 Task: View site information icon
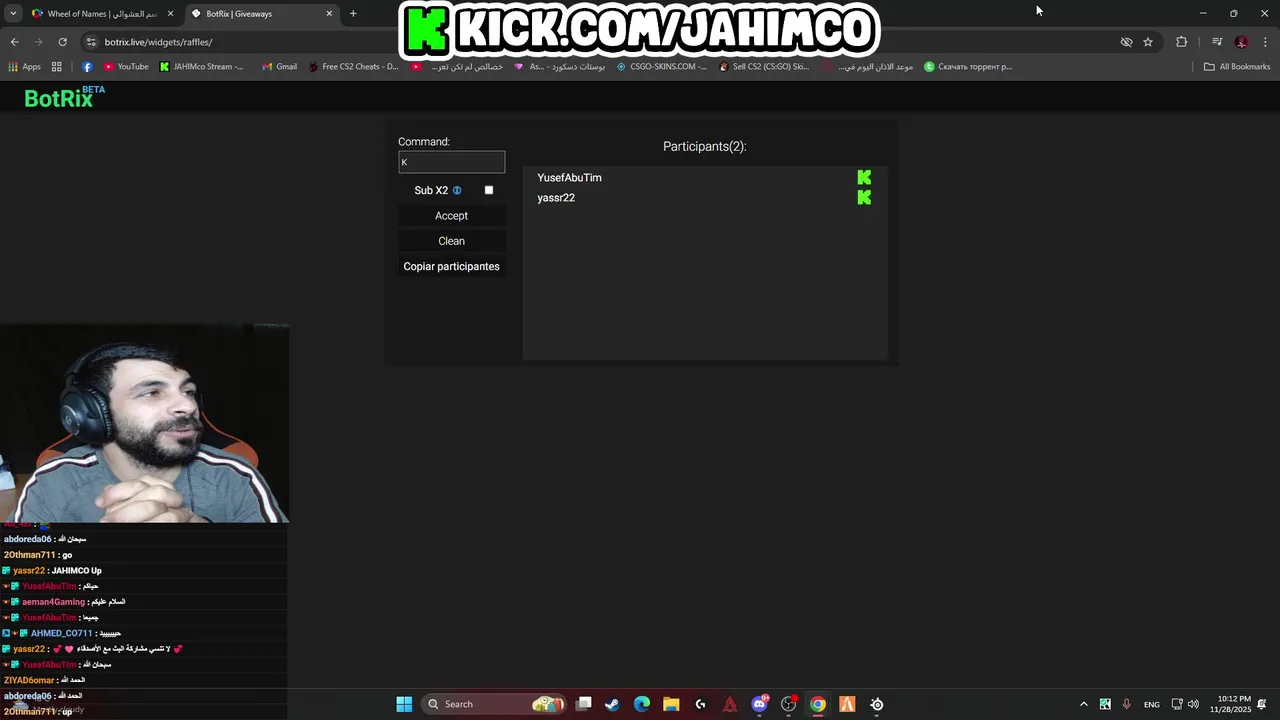coord(91,42)
